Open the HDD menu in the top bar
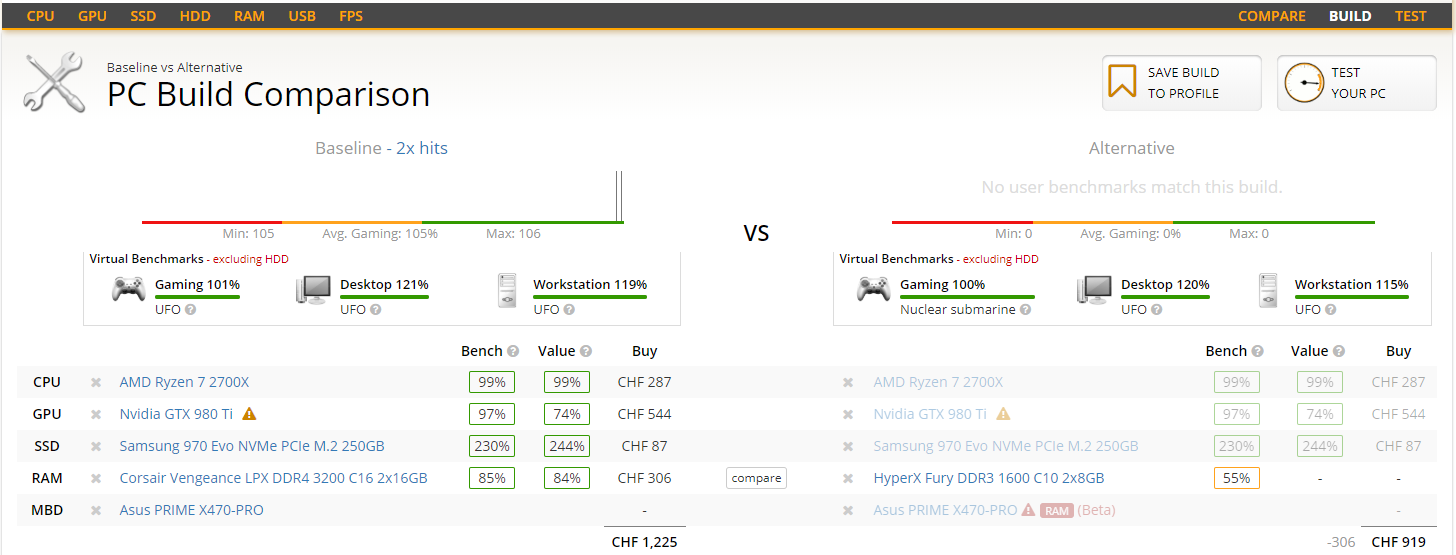 tap(195, 16)
